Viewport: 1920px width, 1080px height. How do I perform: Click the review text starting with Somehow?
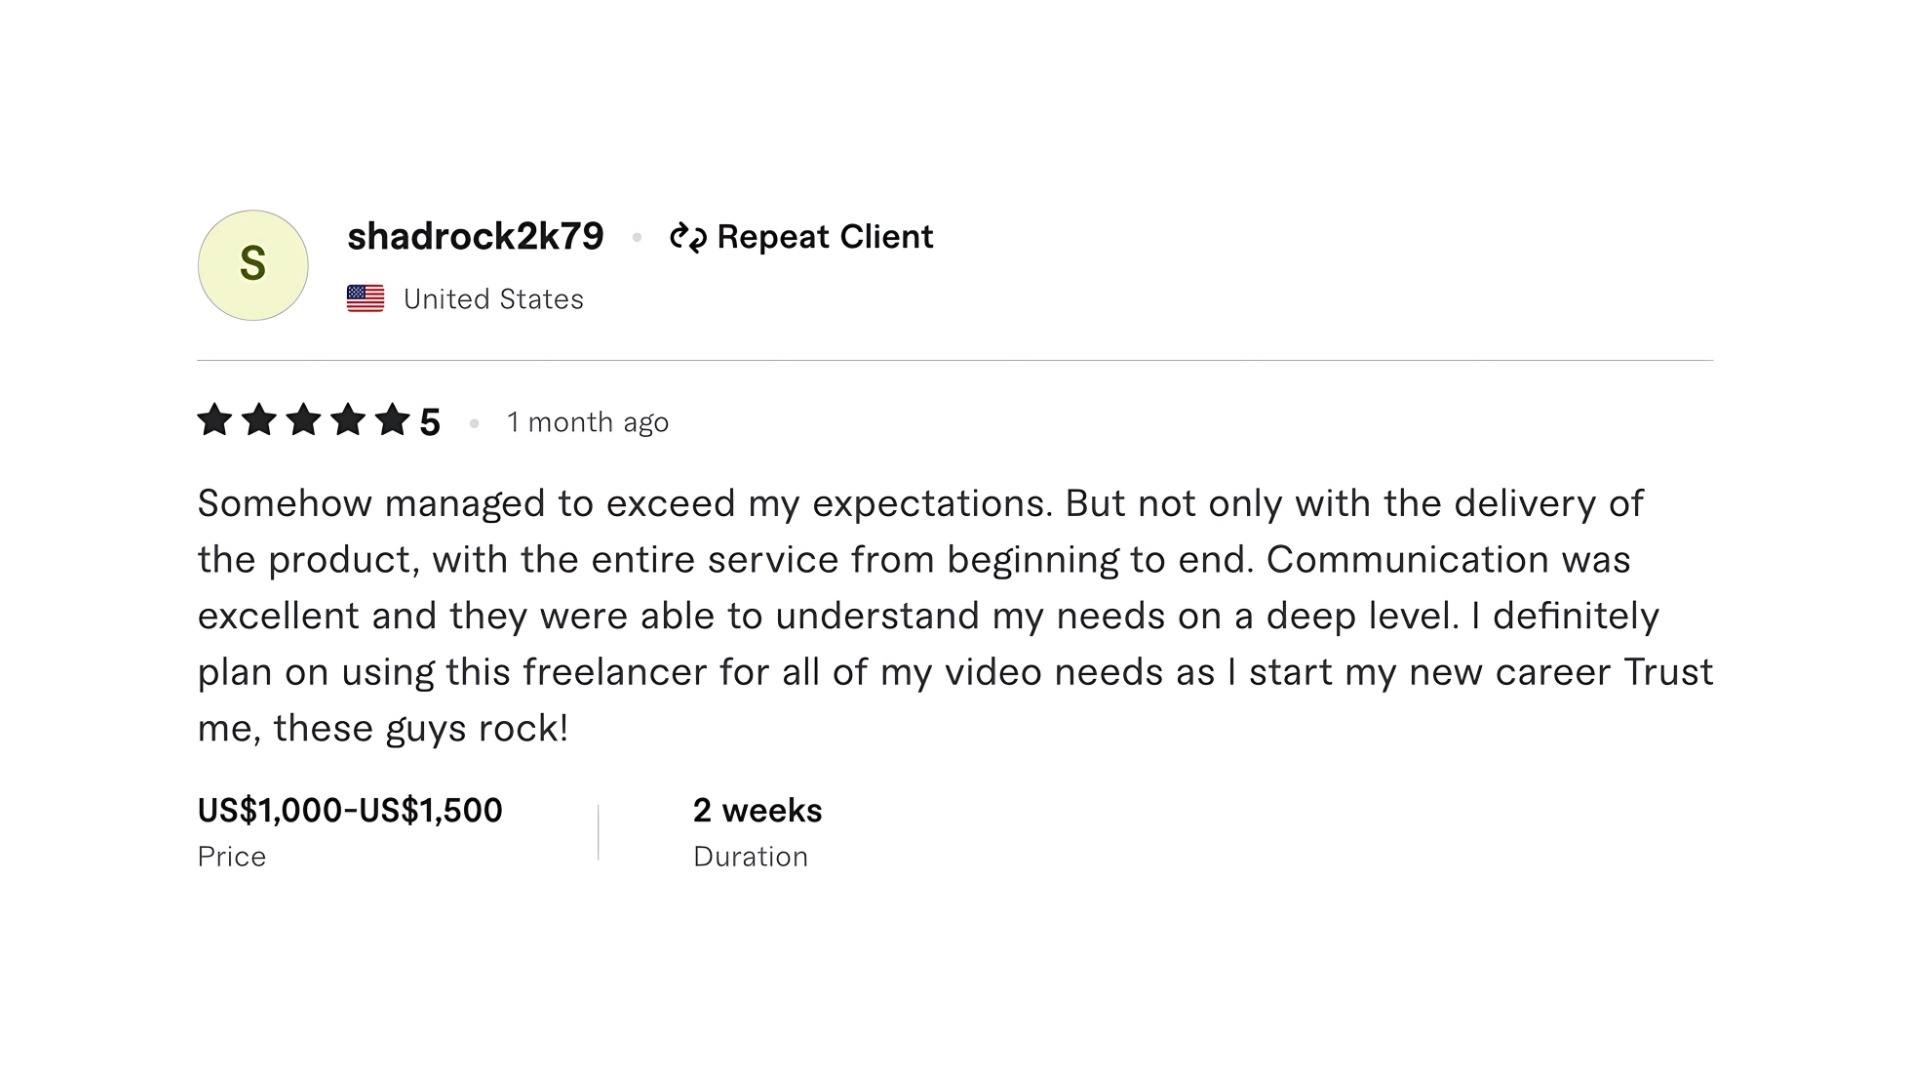[955, 615]
